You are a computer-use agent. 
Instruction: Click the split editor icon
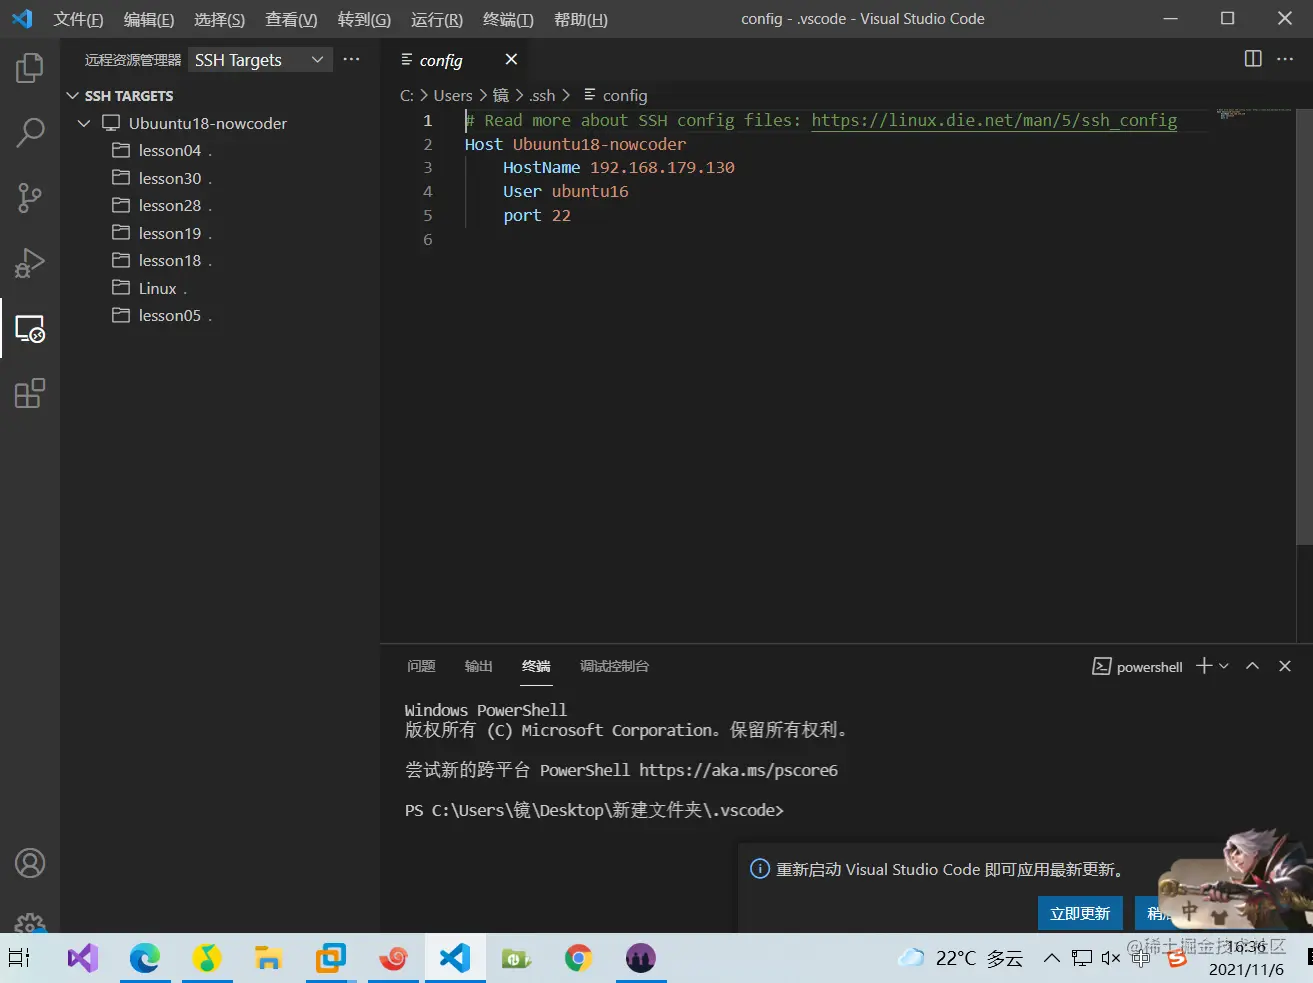click(1253, 59)
